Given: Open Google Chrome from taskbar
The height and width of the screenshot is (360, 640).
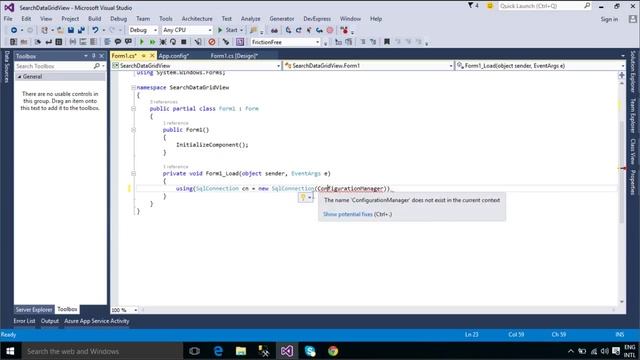Looking at the screenshot, I should pos(333,351).
